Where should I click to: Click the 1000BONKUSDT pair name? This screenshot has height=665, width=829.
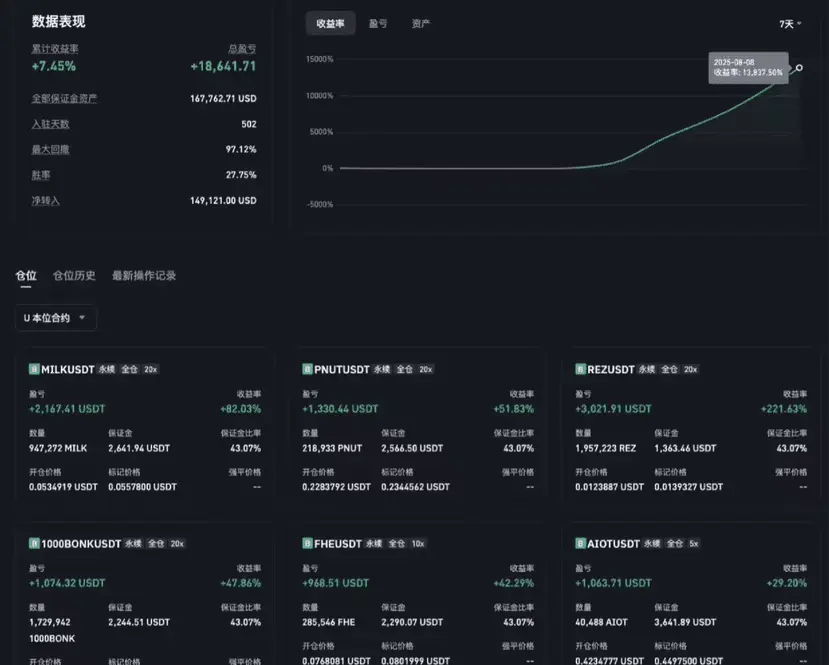(81, 544)
